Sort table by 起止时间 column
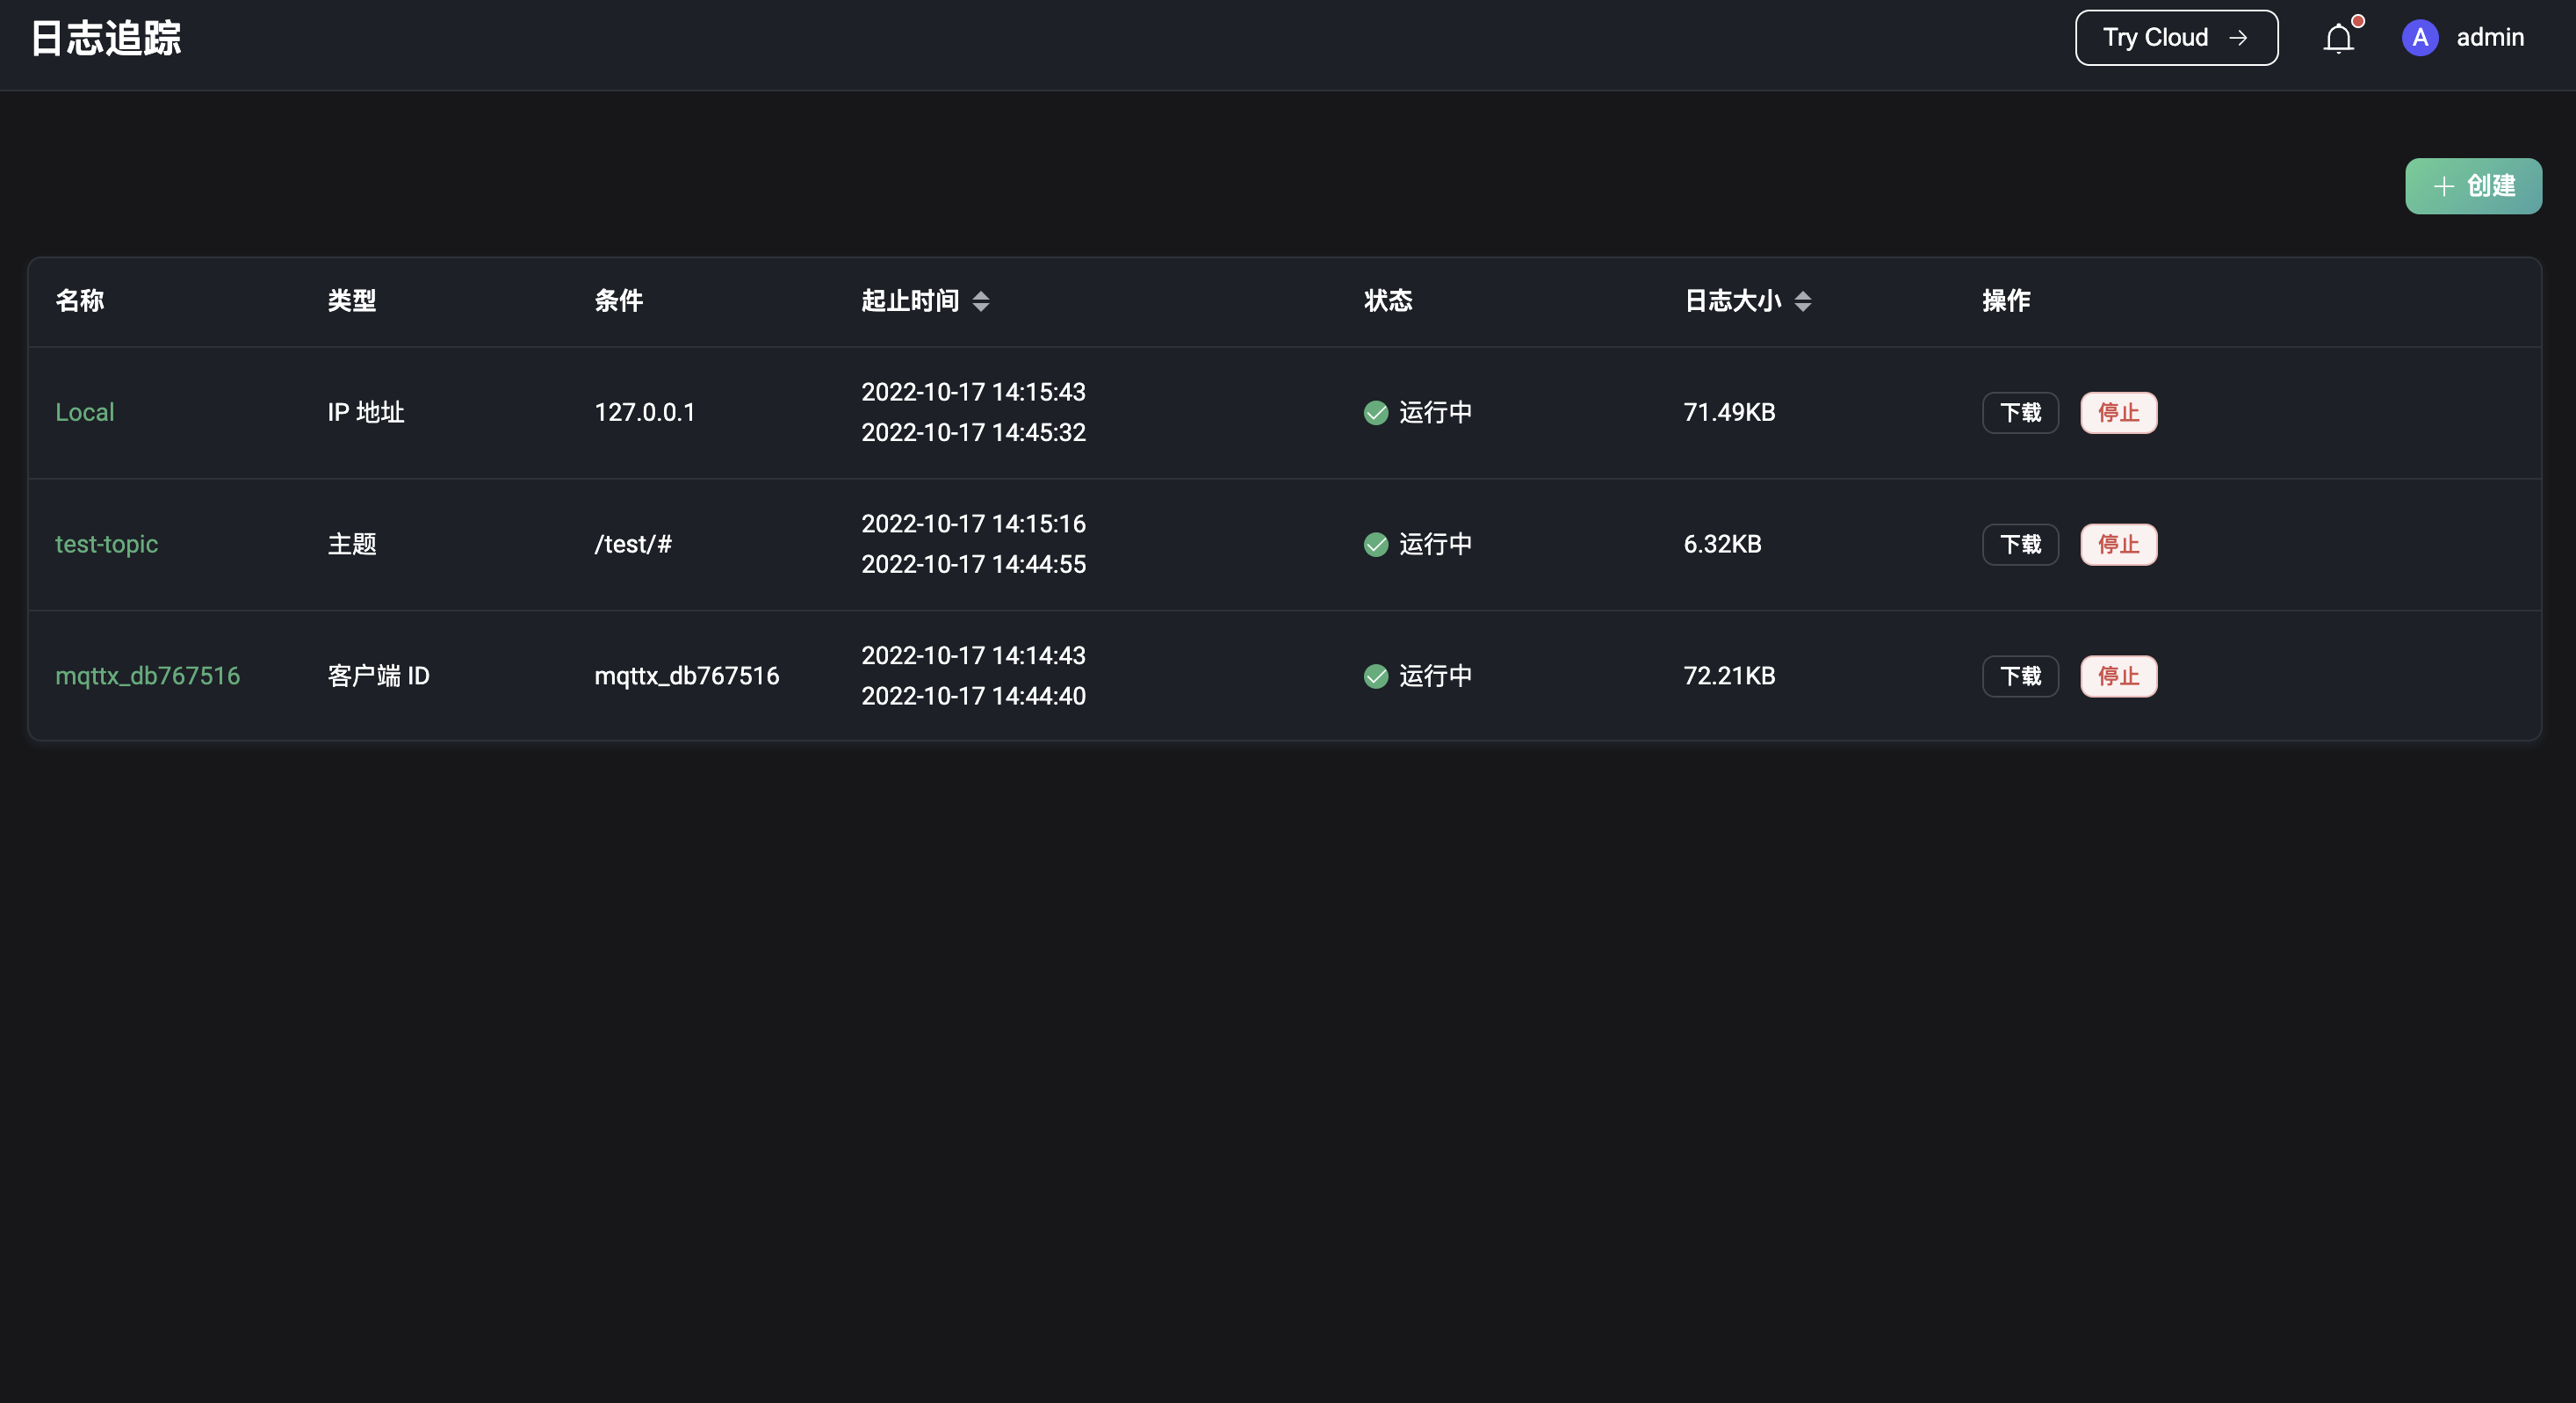 point(980,301)
